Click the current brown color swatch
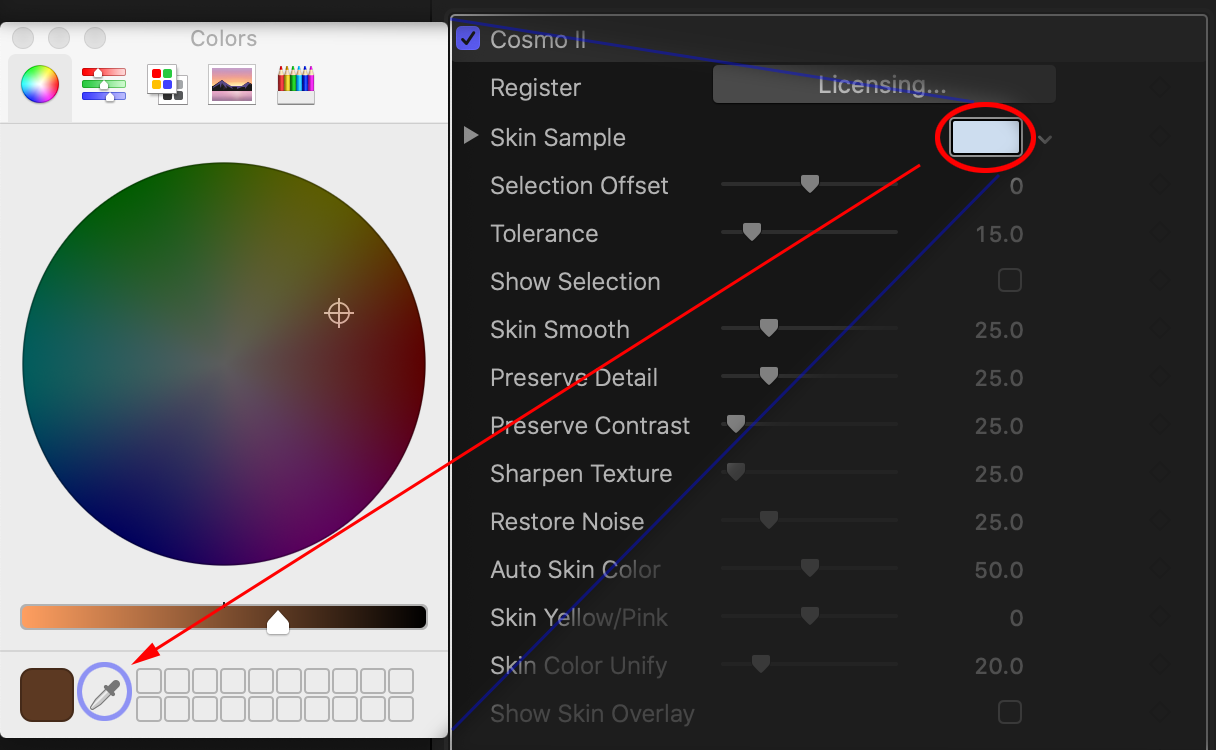 tap(47, 694)
